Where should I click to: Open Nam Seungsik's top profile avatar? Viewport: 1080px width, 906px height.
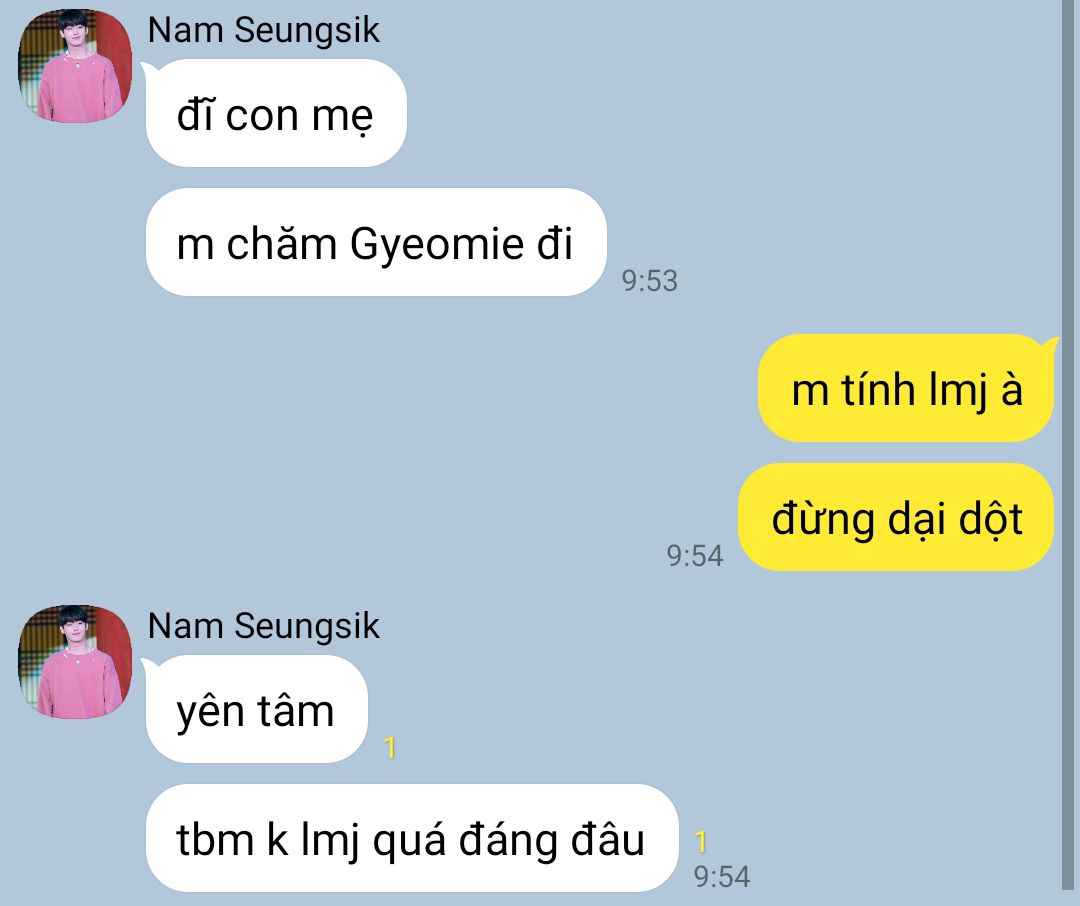(x=74, y=66)
